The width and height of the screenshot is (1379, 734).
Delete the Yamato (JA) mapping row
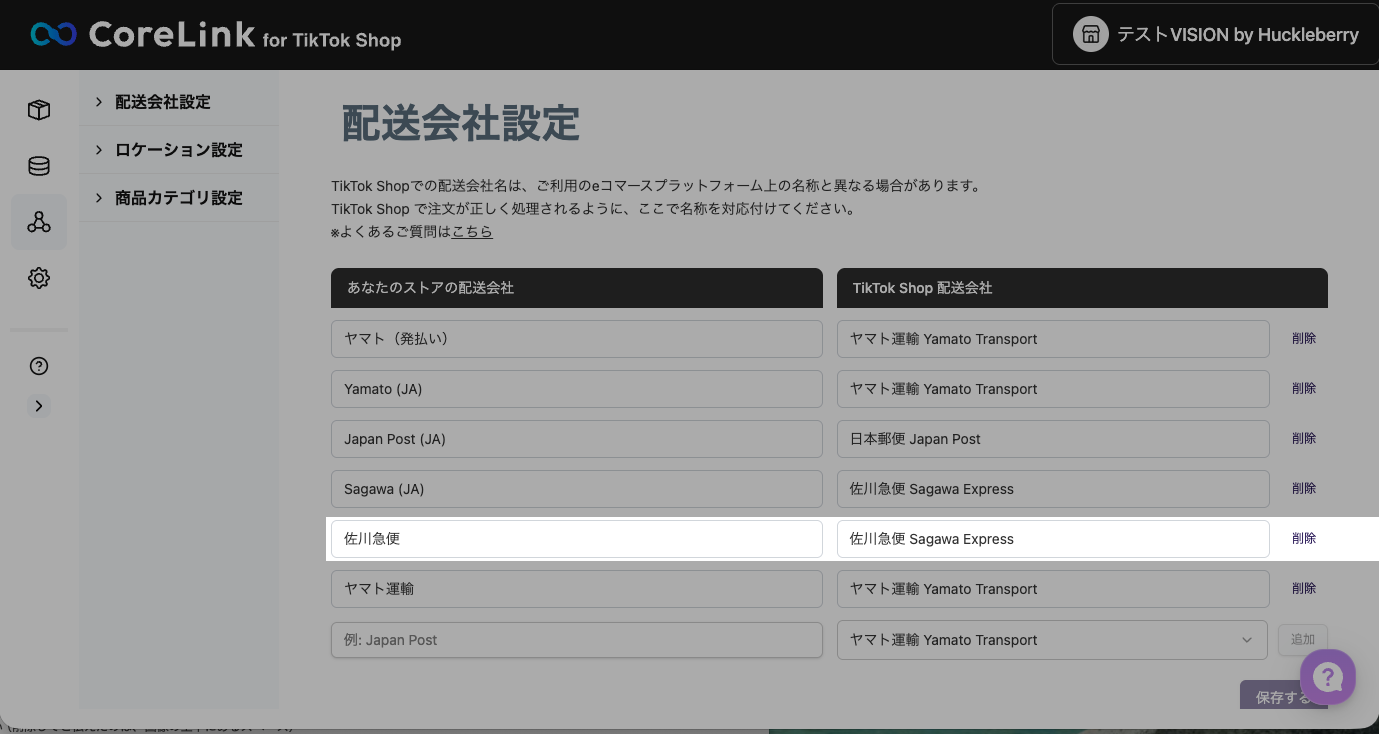pos(1304,388)
